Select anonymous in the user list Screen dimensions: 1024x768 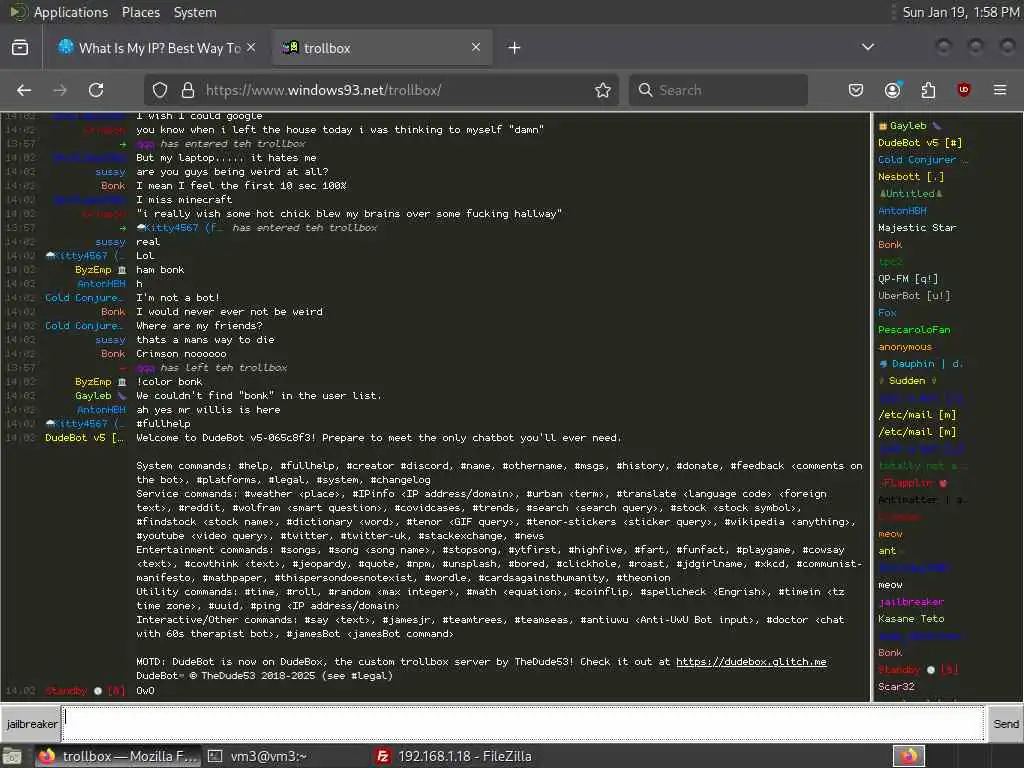coord(905,346)
